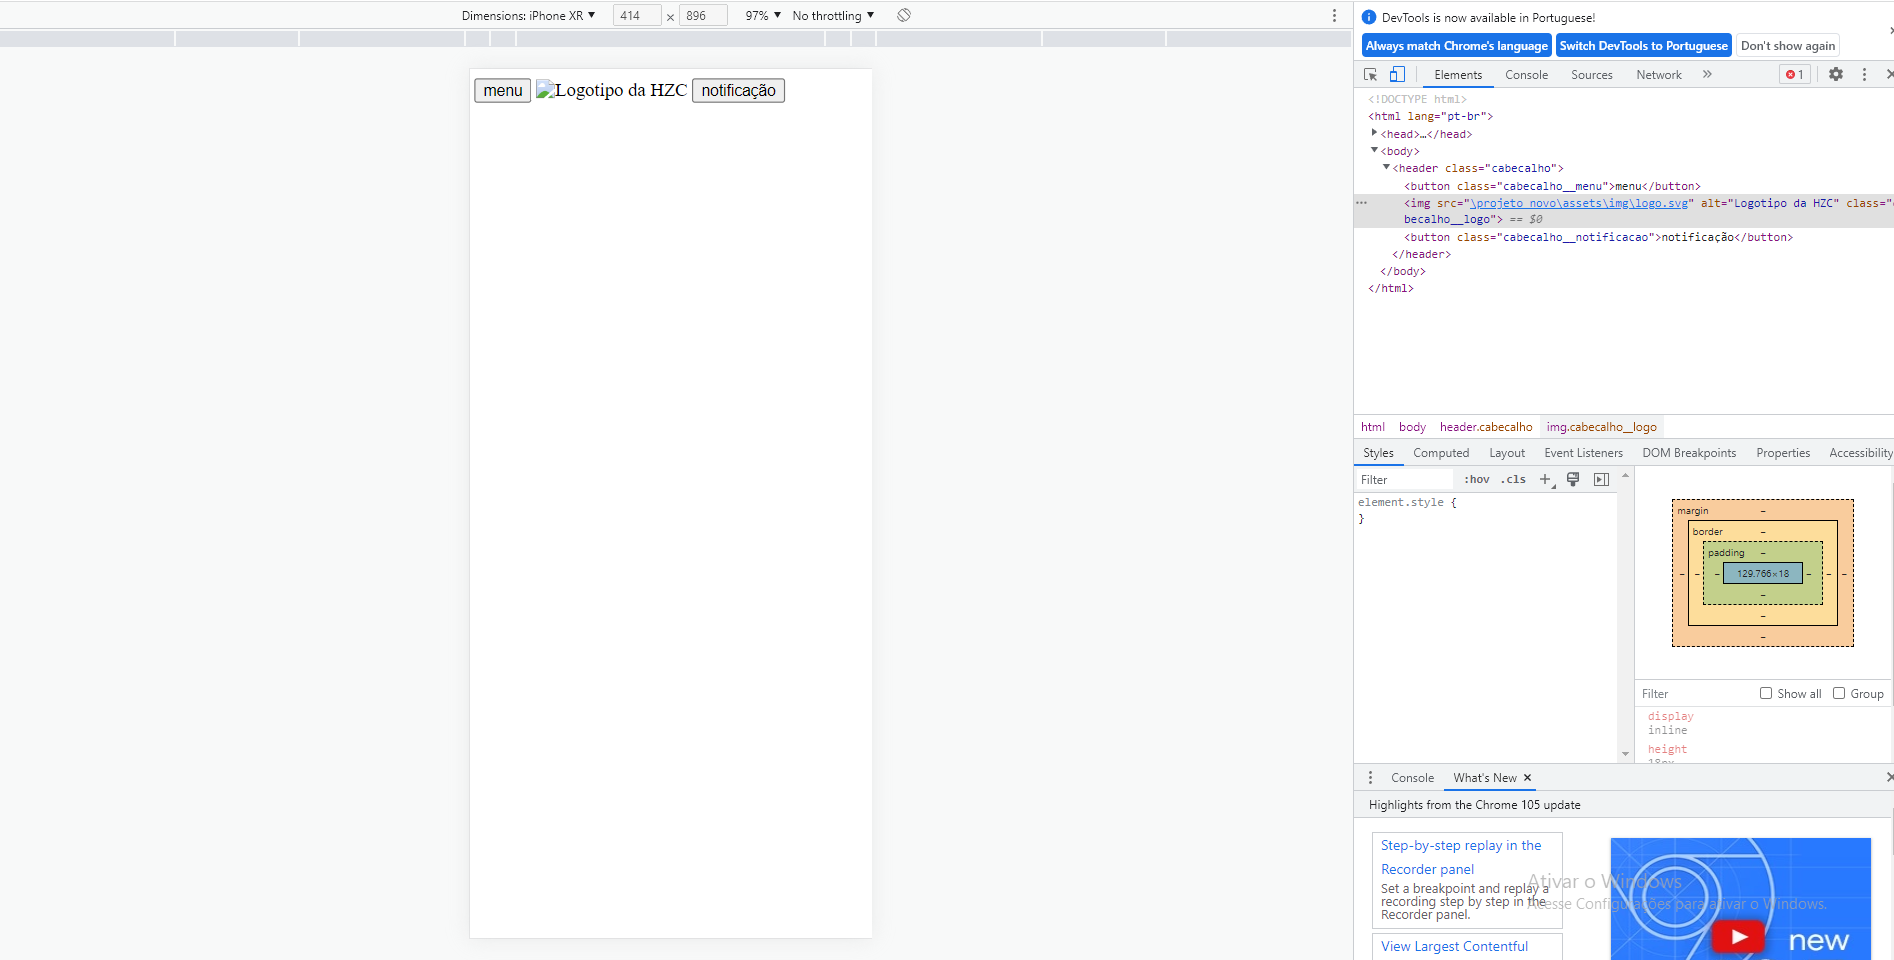
Task: Collapse the header cabecalho node
Action: (1386, 167)
